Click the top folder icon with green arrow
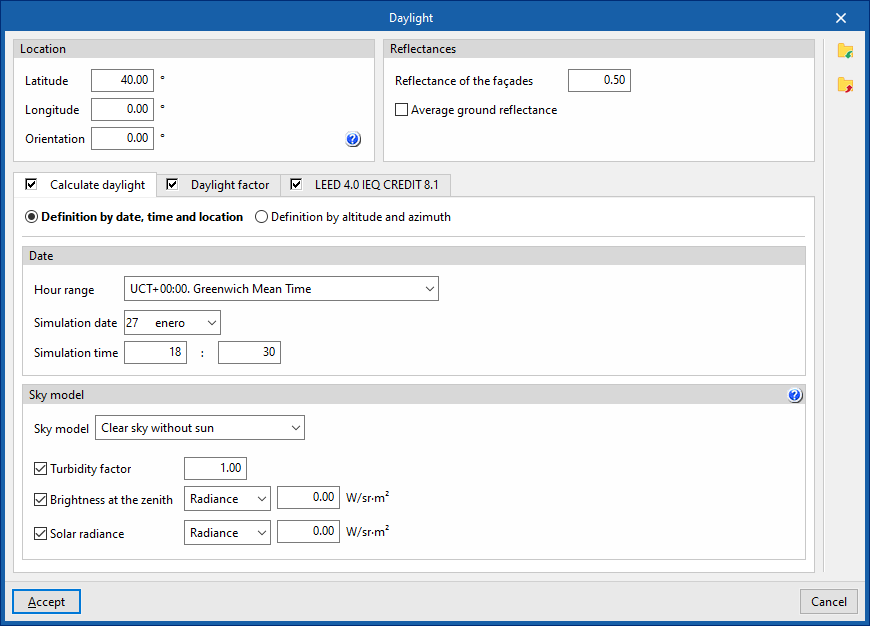 coord(845,51)
